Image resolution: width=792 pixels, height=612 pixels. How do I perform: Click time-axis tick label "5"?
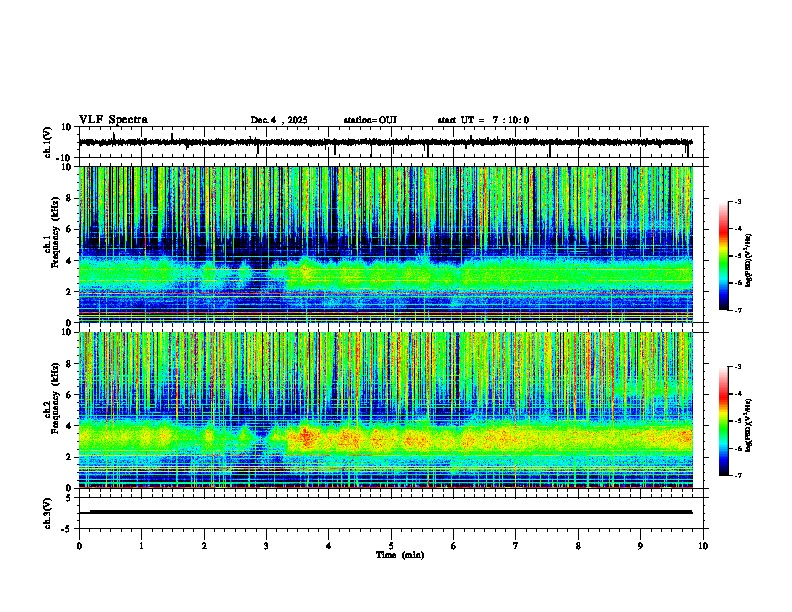(x=391, y=546)
